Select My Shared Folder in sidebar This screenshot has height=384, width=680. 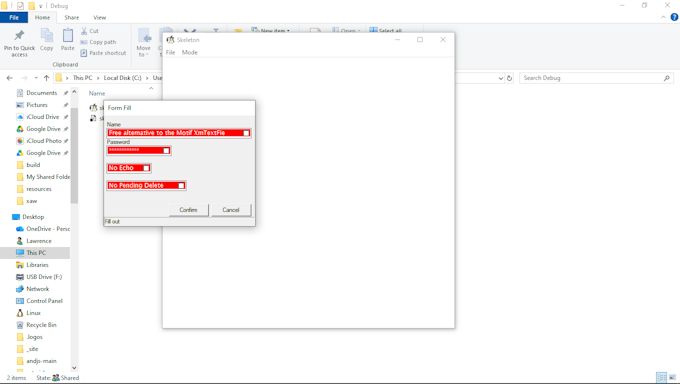click(48, 177)
